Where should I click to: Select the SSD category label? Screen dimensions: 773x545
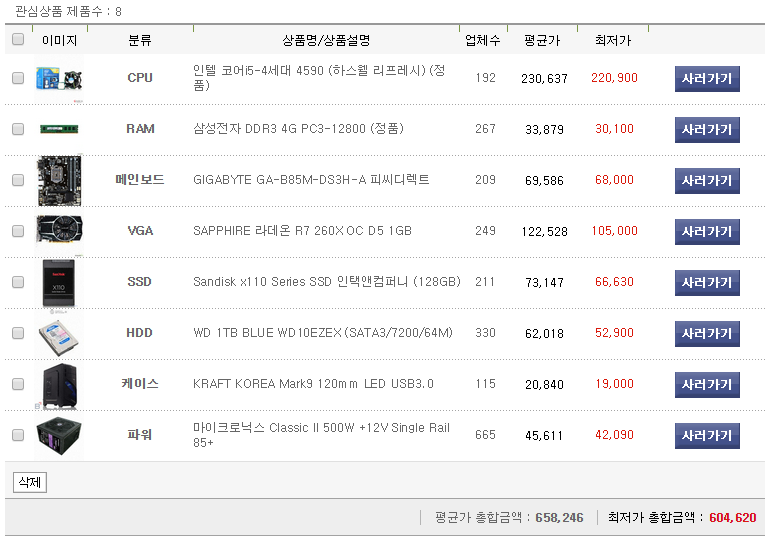(x=140, y=282)
